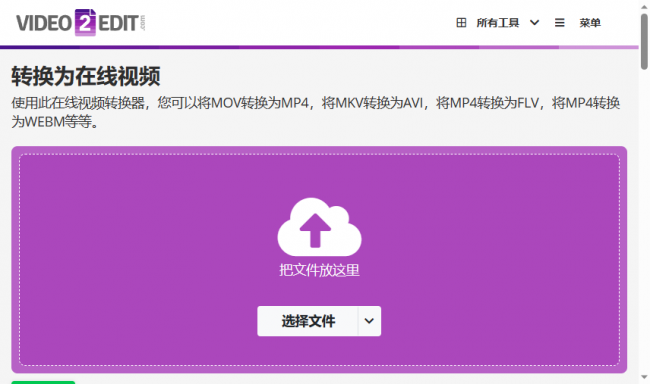Viewport: 650px width, 384px height.
Task: Click the page vertical scrollbar thumb
Action: tap(644, 41)
